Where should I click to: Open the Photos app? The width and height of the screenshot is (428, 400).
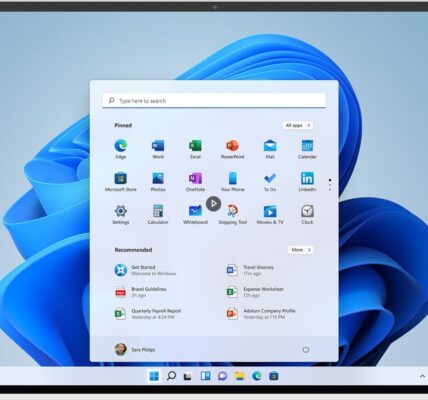(x=158, y=182)
